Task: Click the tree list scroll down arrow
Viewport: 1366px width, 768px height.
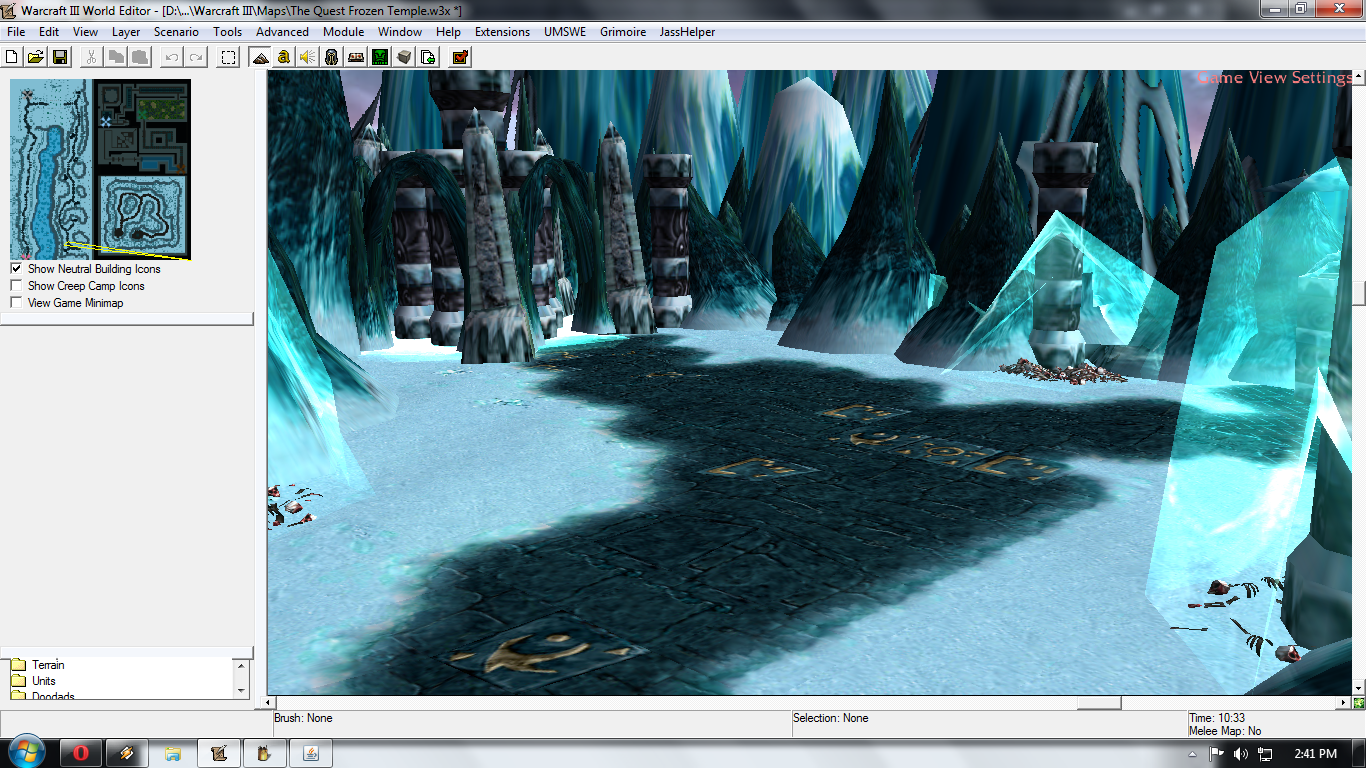Action: (x=240, y=691)
